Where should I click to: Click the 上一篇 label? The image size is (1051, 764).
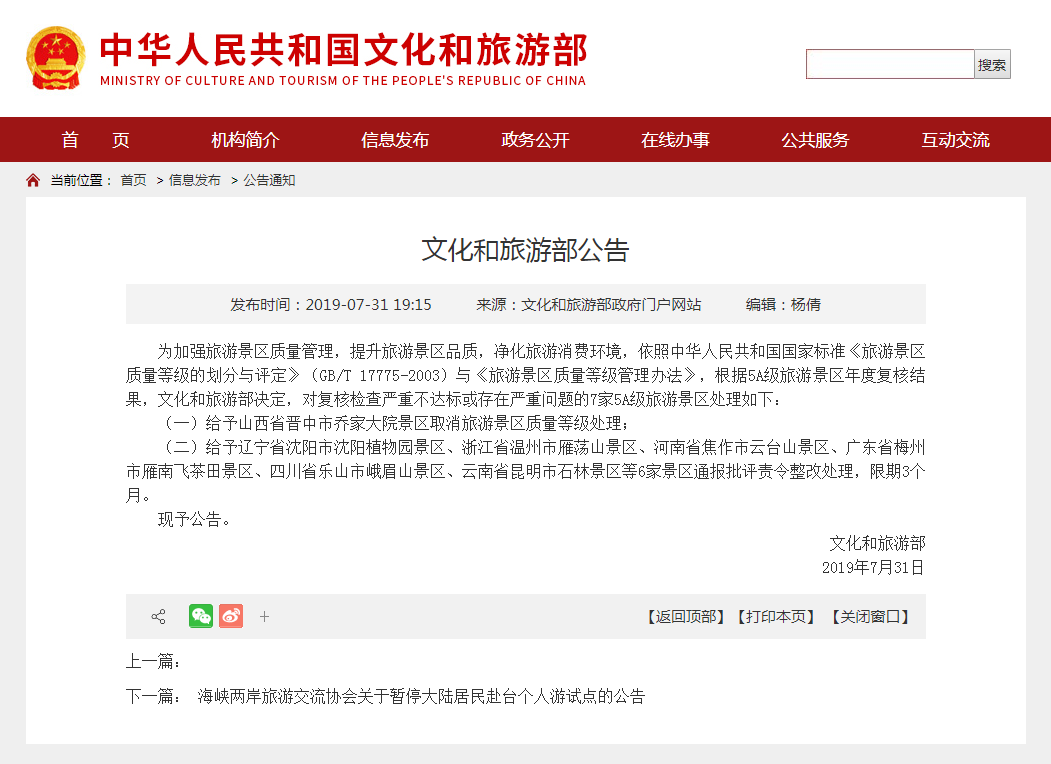point(153,661)
